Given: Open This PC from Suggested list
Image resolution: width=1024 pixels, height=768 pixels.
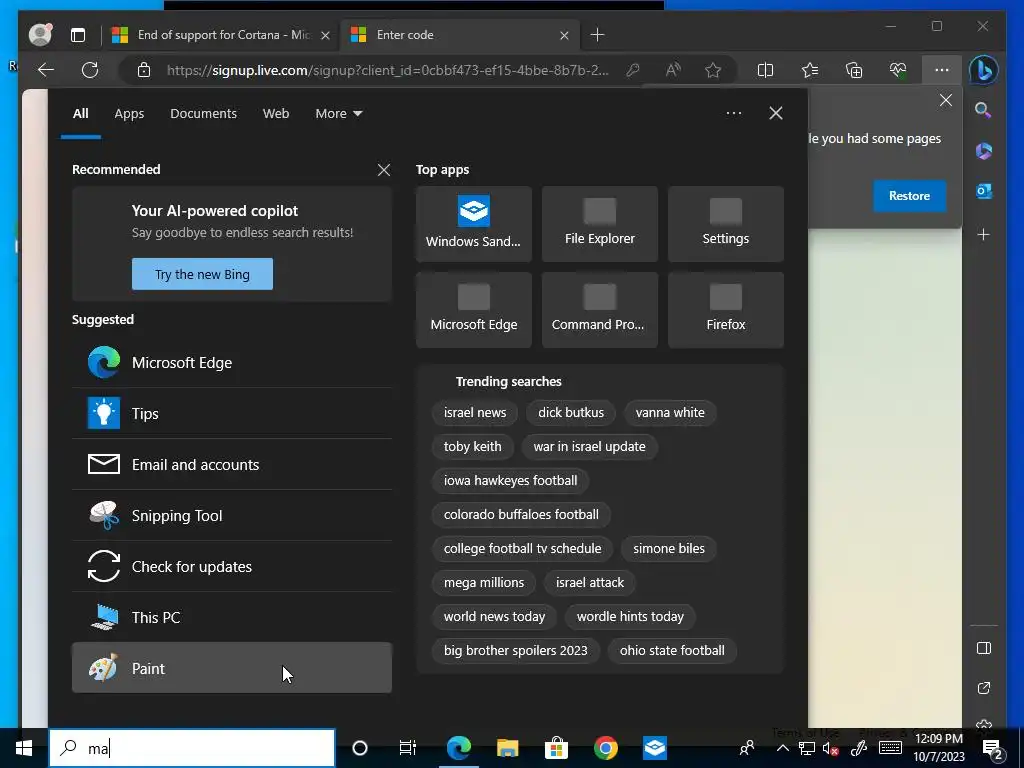Looking at the screenshot, I should coord(232,617).
